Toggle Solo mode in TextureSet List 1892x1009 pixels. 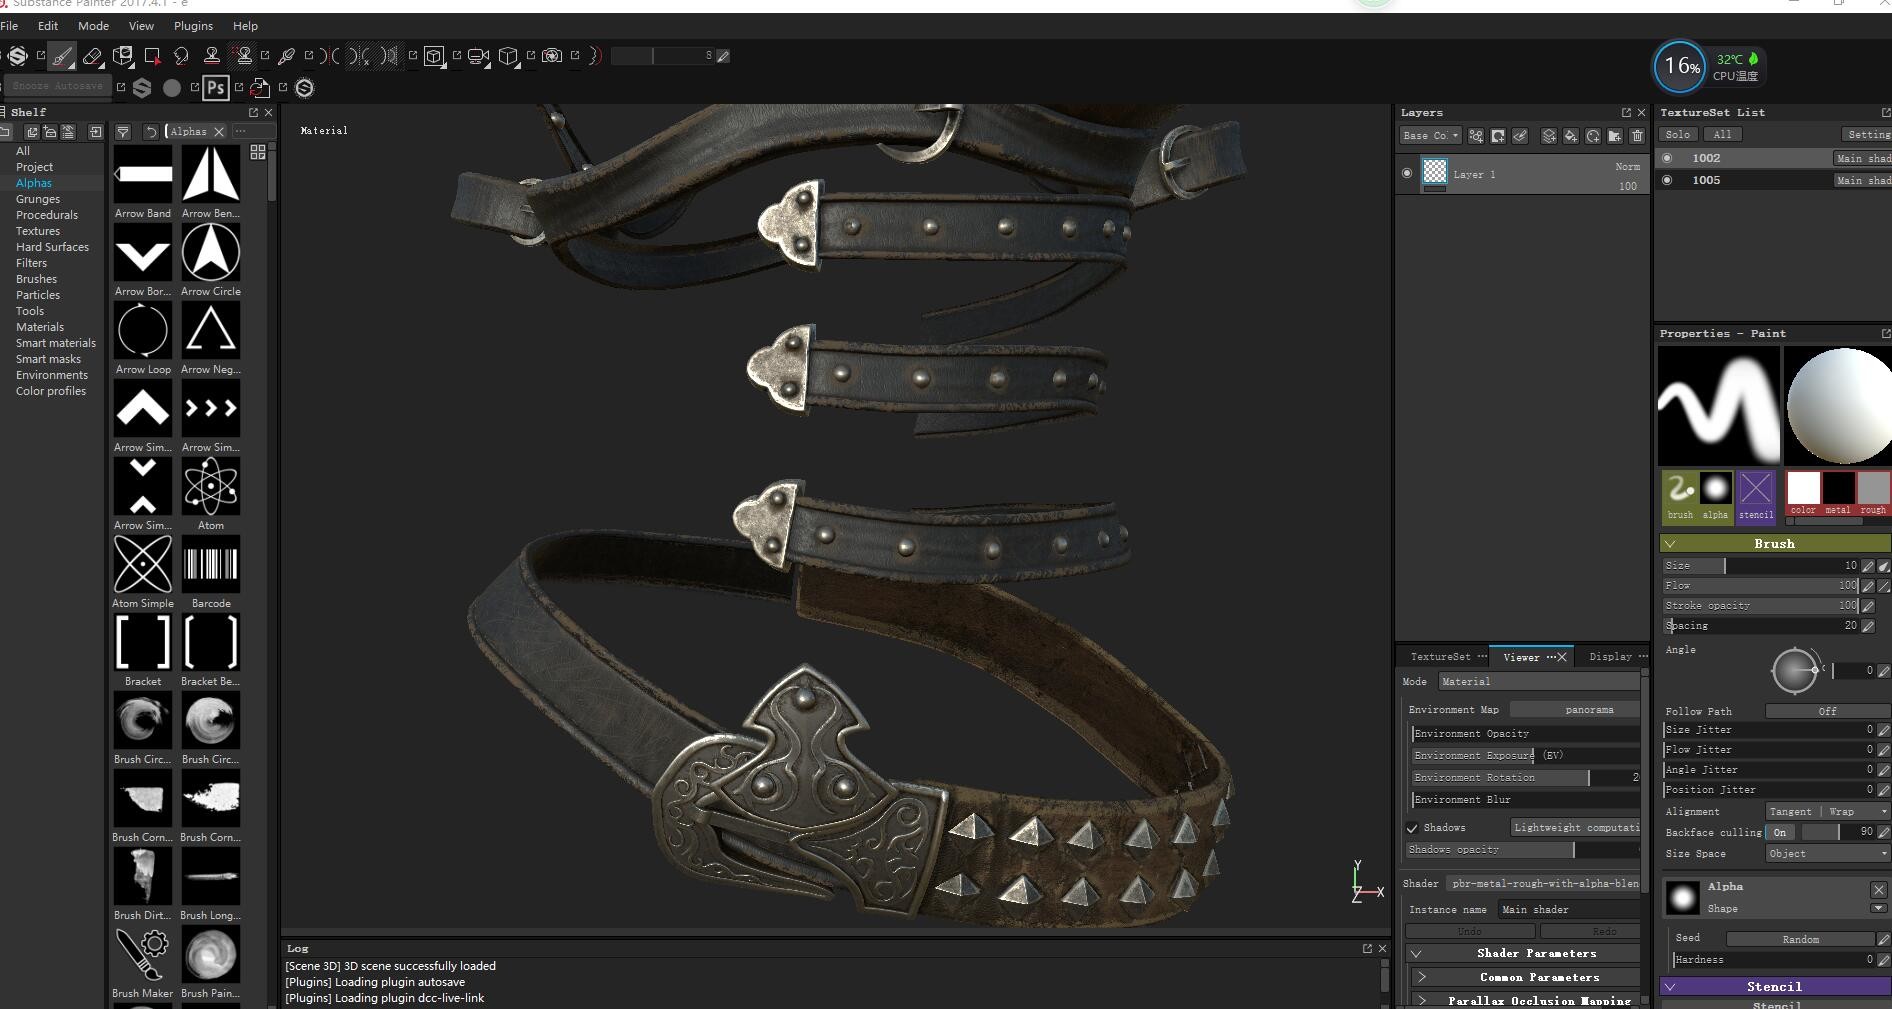[x=1678, y=134]
